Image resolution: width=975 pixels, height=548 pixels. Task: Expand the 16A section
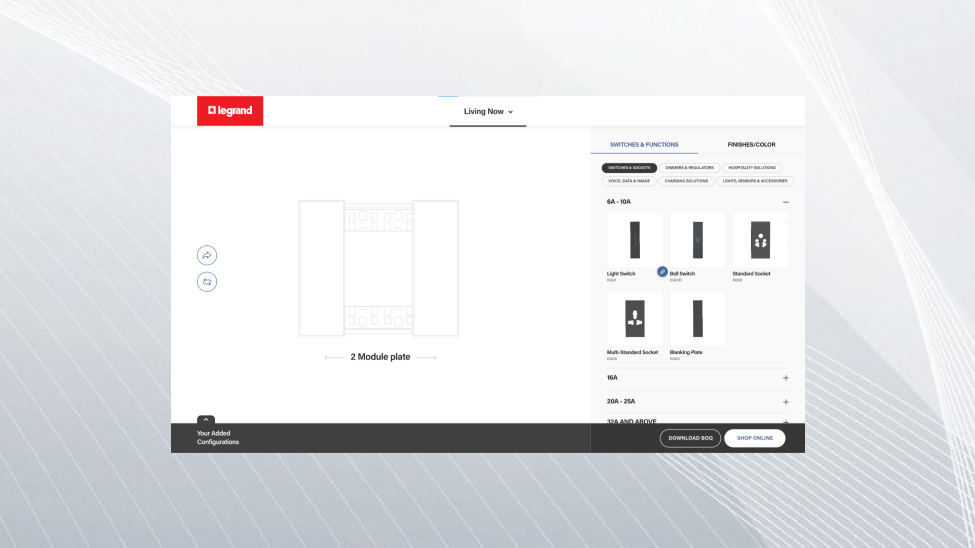785,378
